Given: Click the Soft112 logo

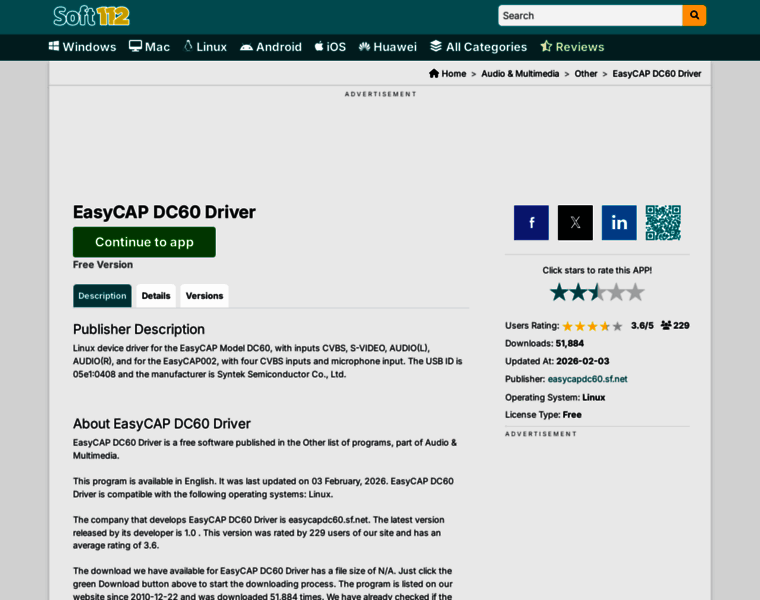Looking at the screenshot, I should click(x=91, y=16).
